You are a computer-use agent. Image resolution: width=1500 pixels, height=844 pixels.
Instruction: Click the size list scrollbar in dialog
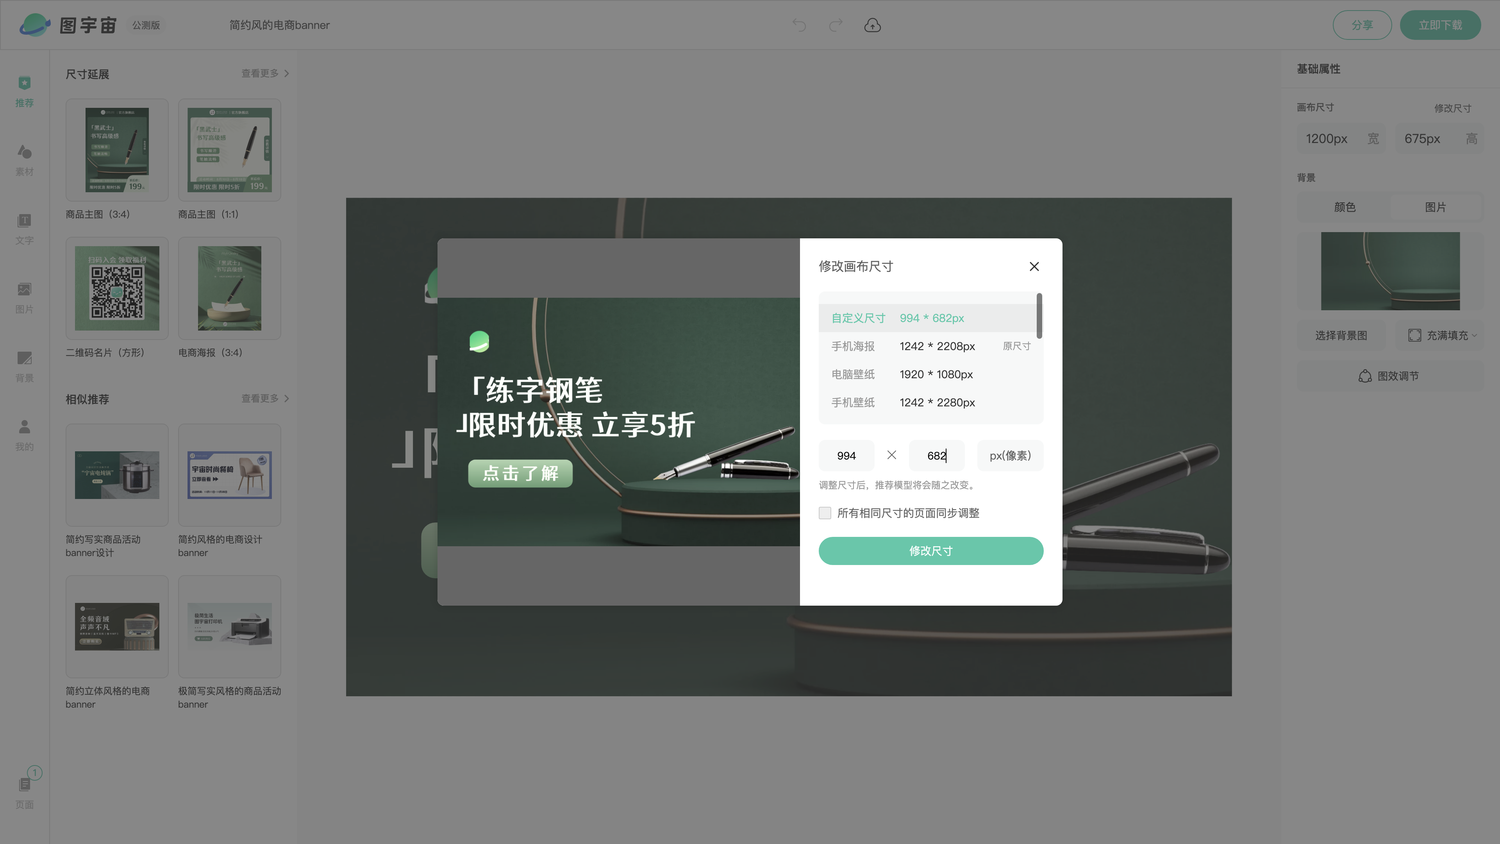(1040, 316)
